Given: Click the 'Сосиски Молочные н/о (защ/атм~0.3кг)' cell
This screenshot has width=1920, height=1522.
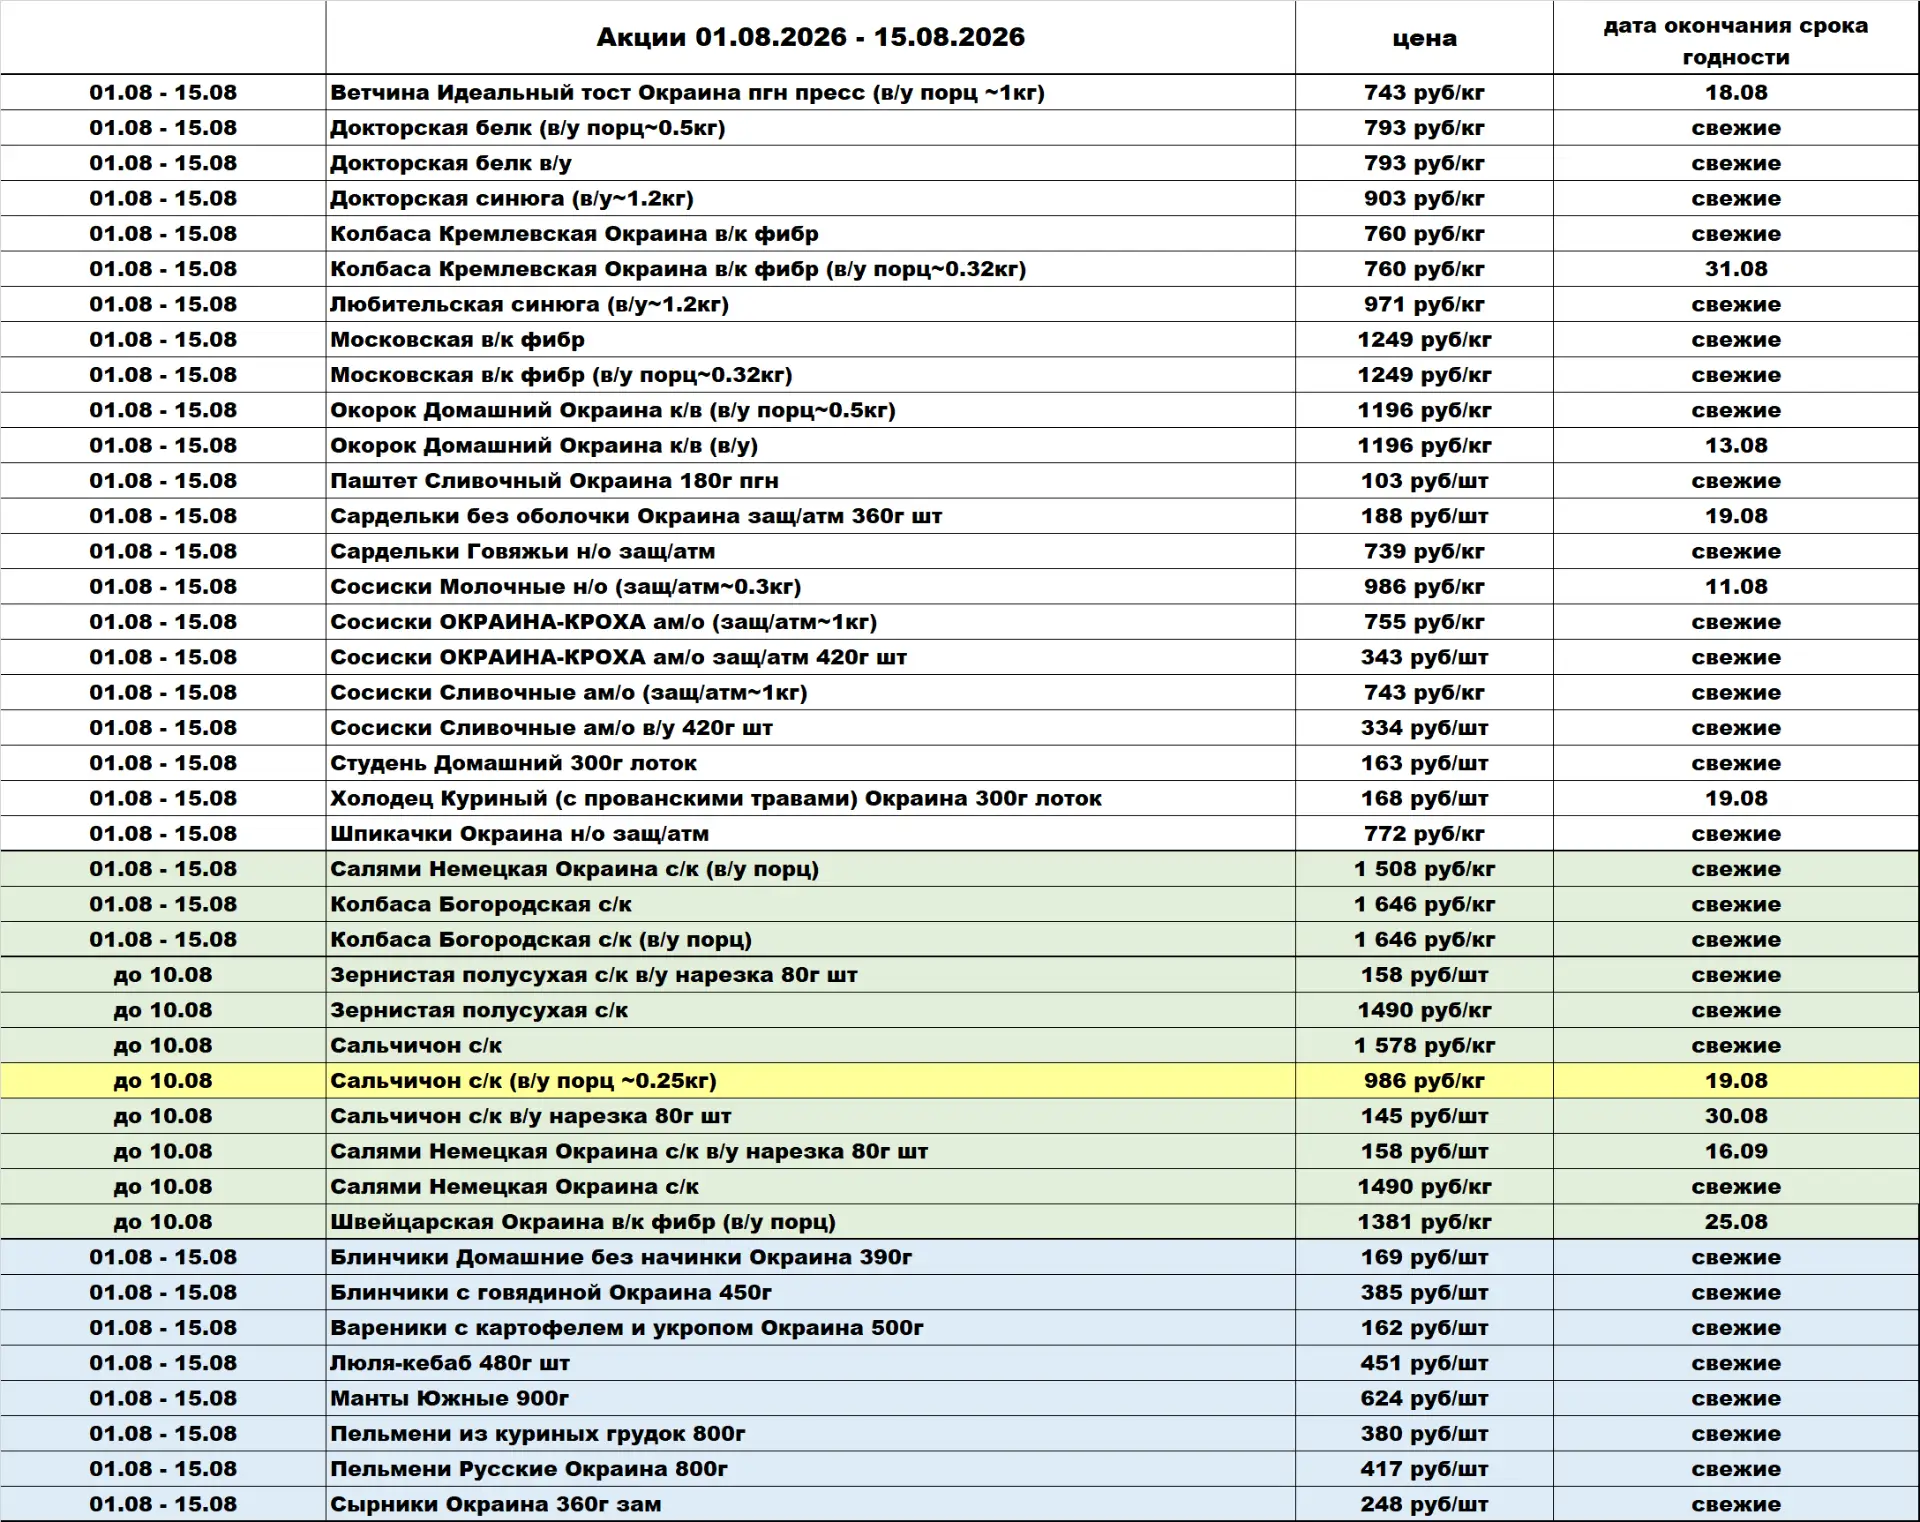Looking at the screenshot, I should (x=810, y=587).
